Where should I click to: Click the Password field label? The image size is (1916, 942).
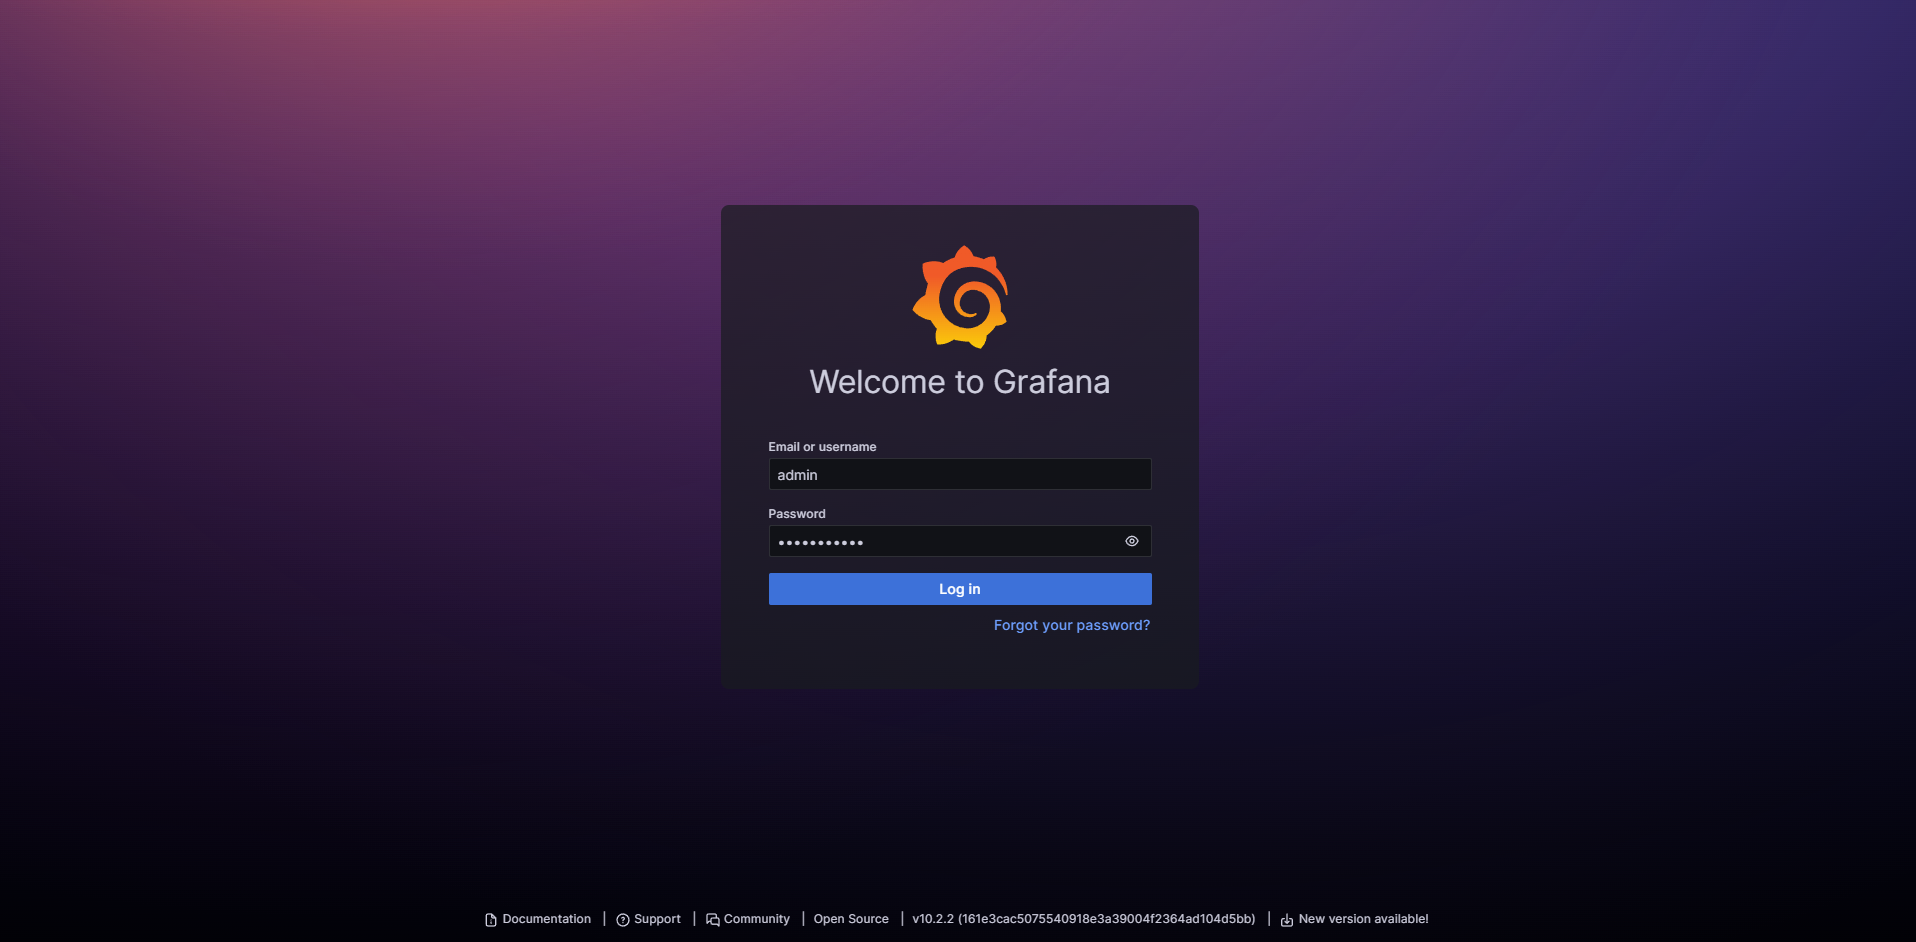point(797,514)
